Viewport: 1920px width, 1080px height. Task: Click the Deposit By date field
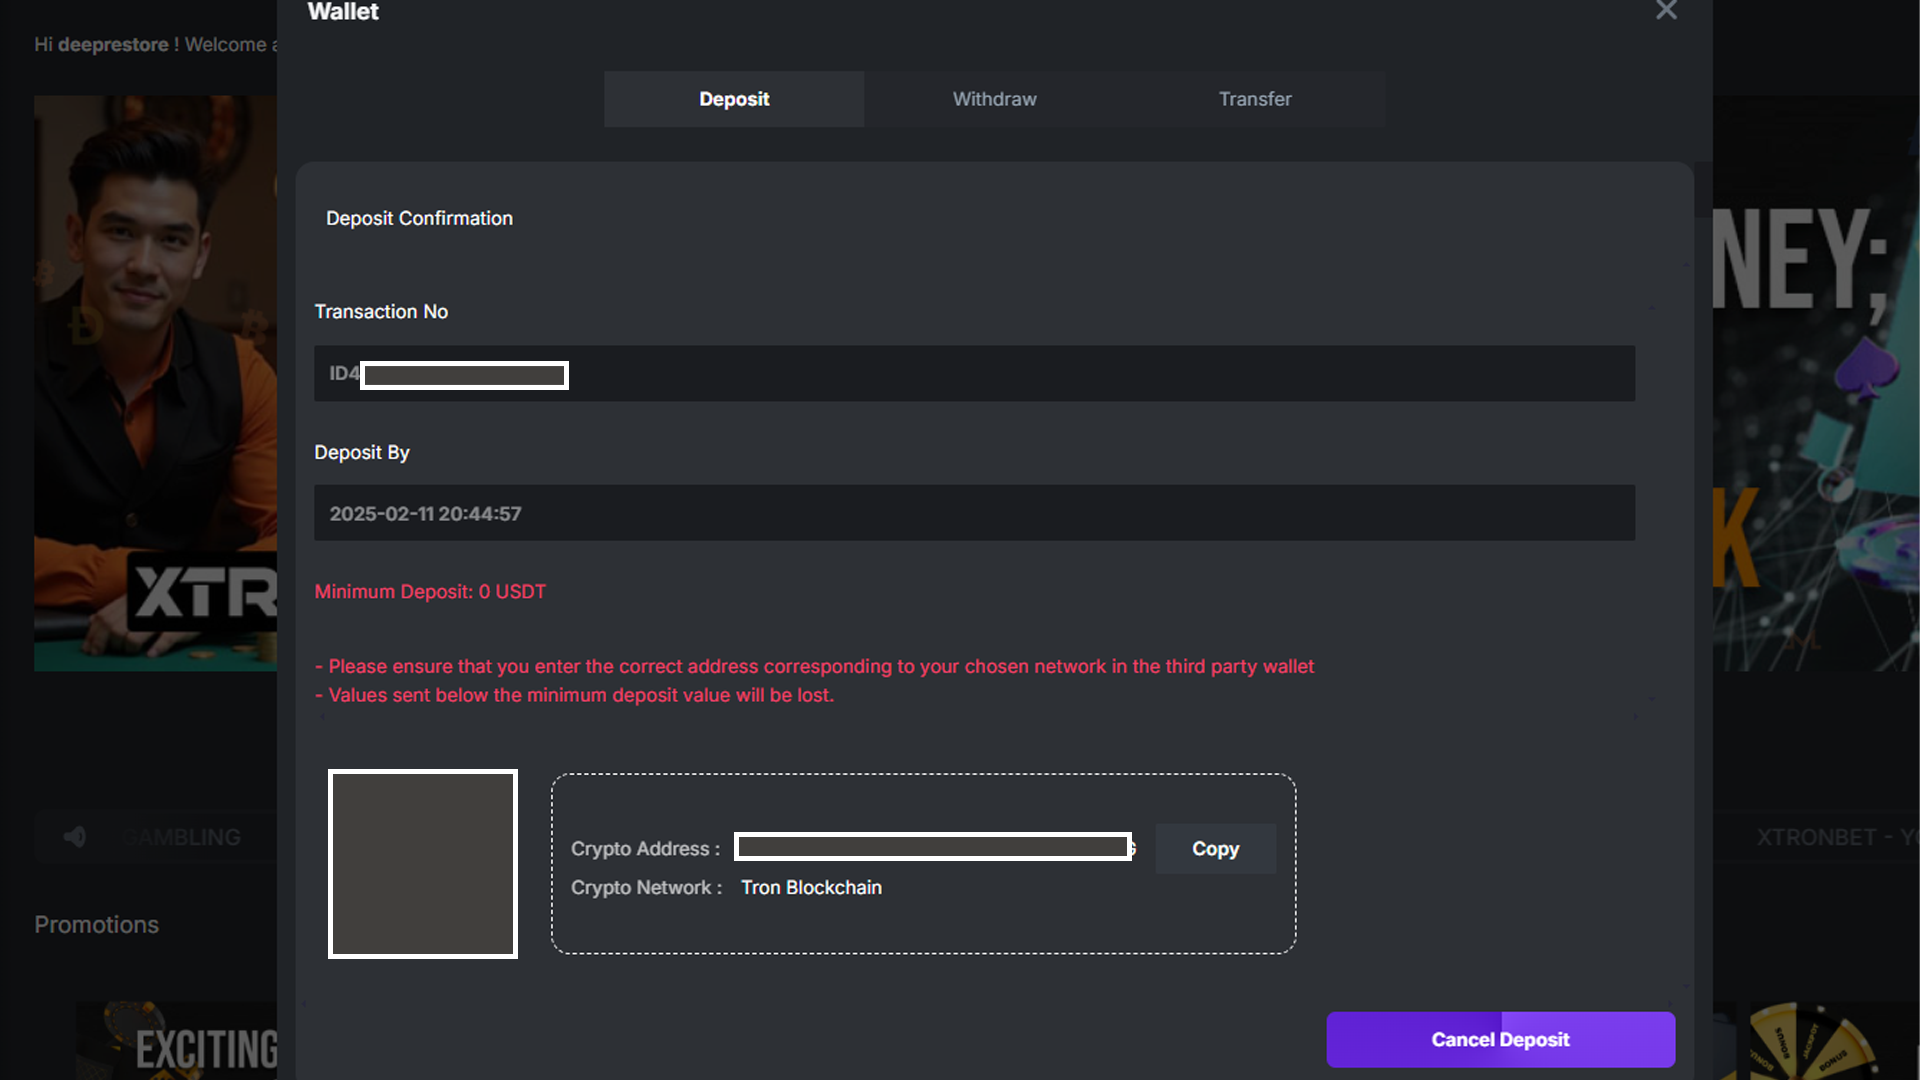(x=974, y=513)
